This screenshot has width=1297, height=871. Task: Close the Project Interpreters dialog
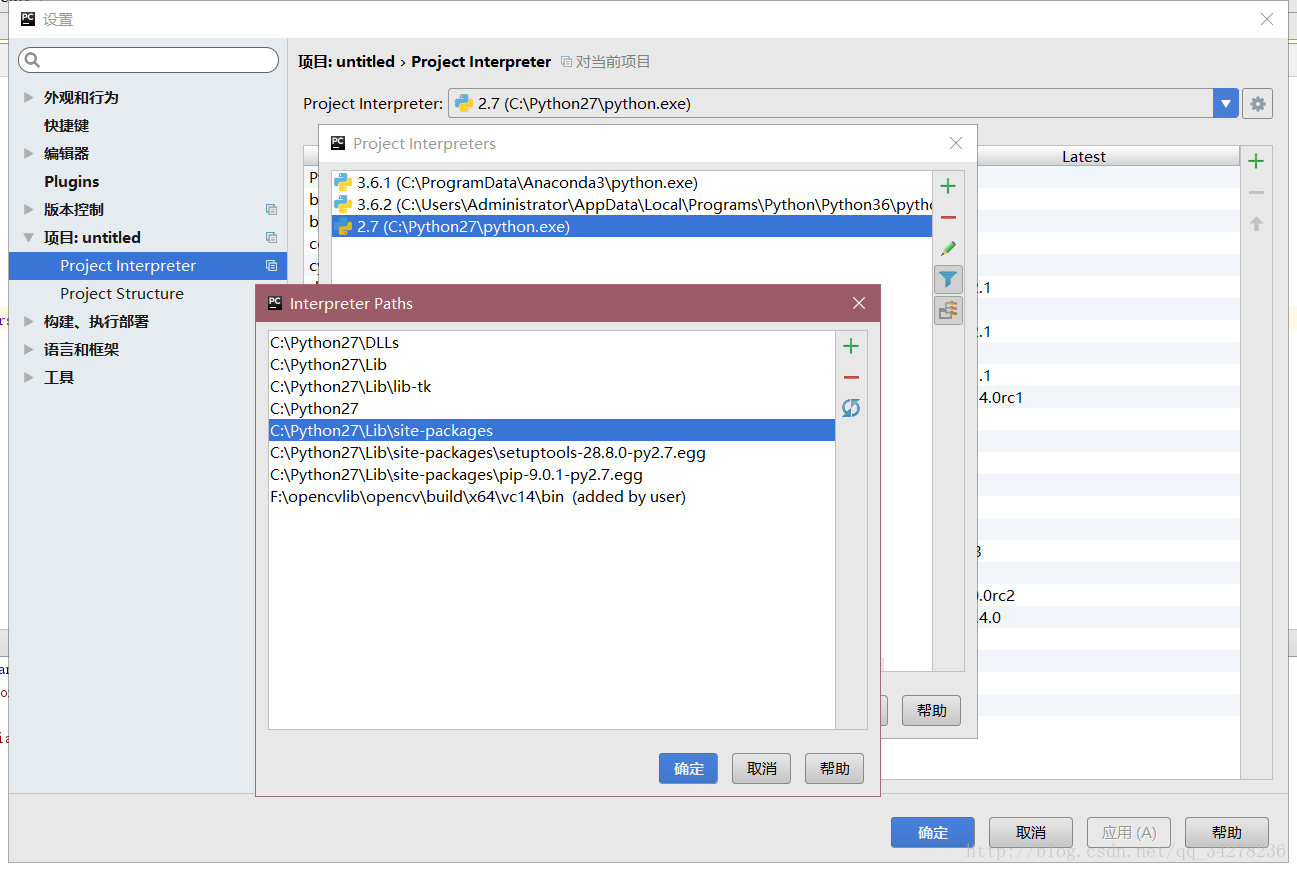(955, 143)
